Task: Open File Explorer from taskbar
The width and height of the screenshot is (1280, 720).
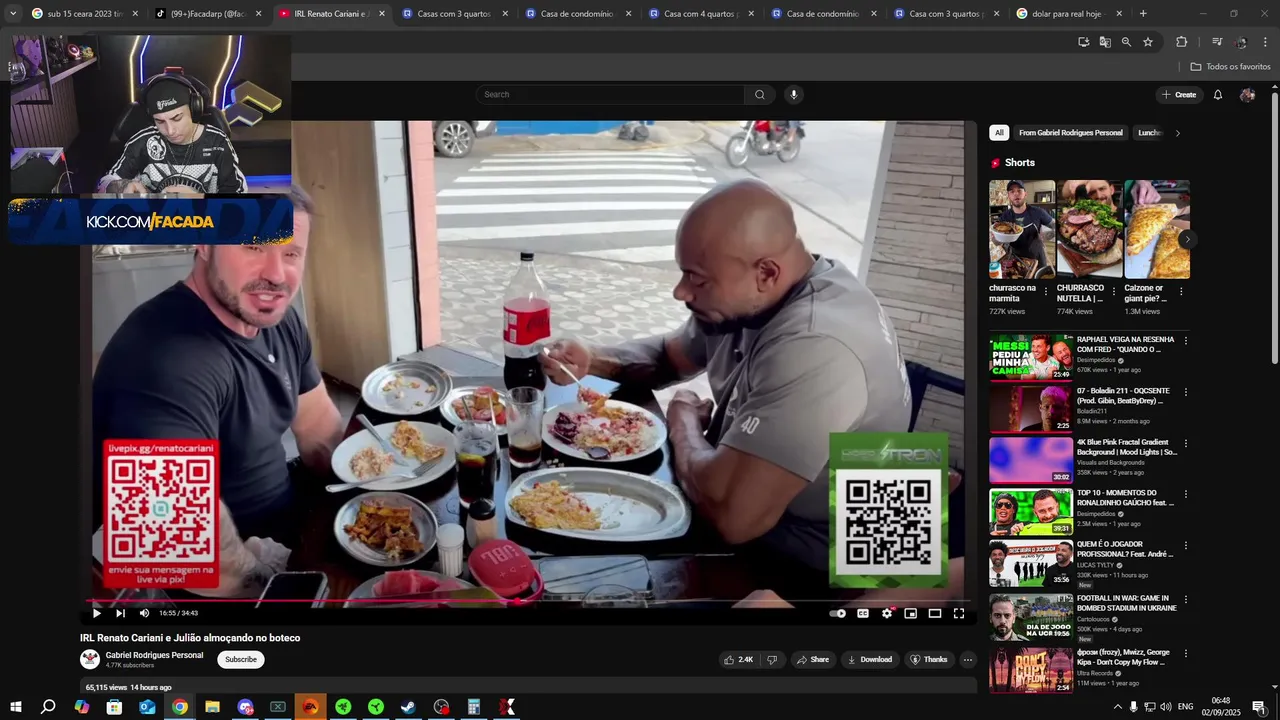Action: pyautogui.click(x=212, y=707)
